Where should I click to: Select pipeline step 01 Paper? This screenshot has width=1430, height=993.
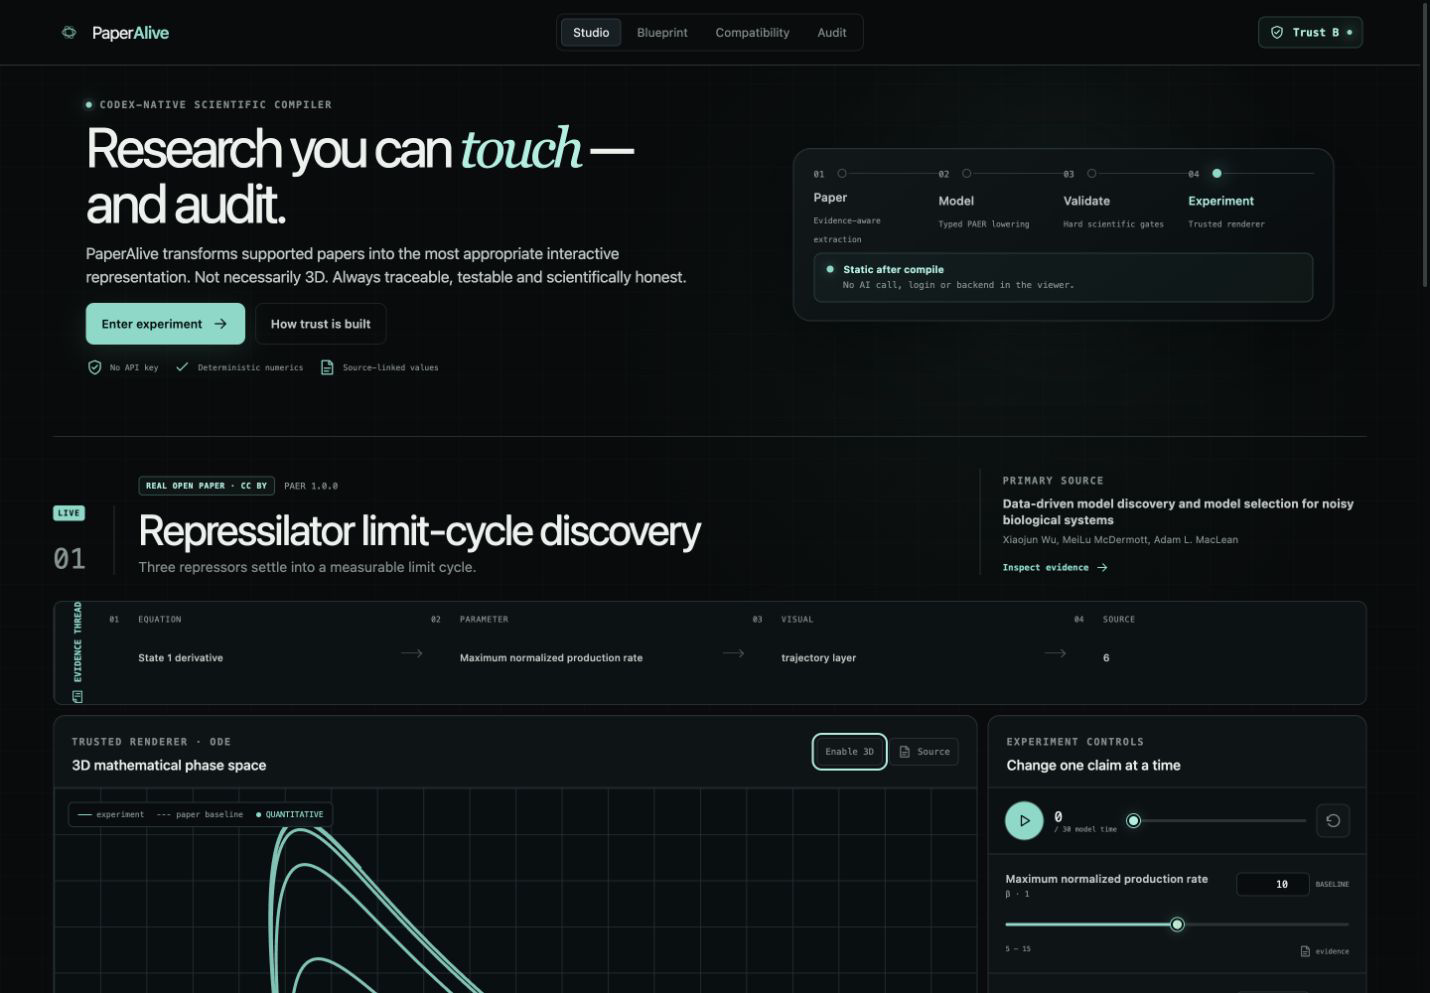[x=830, y=198]
